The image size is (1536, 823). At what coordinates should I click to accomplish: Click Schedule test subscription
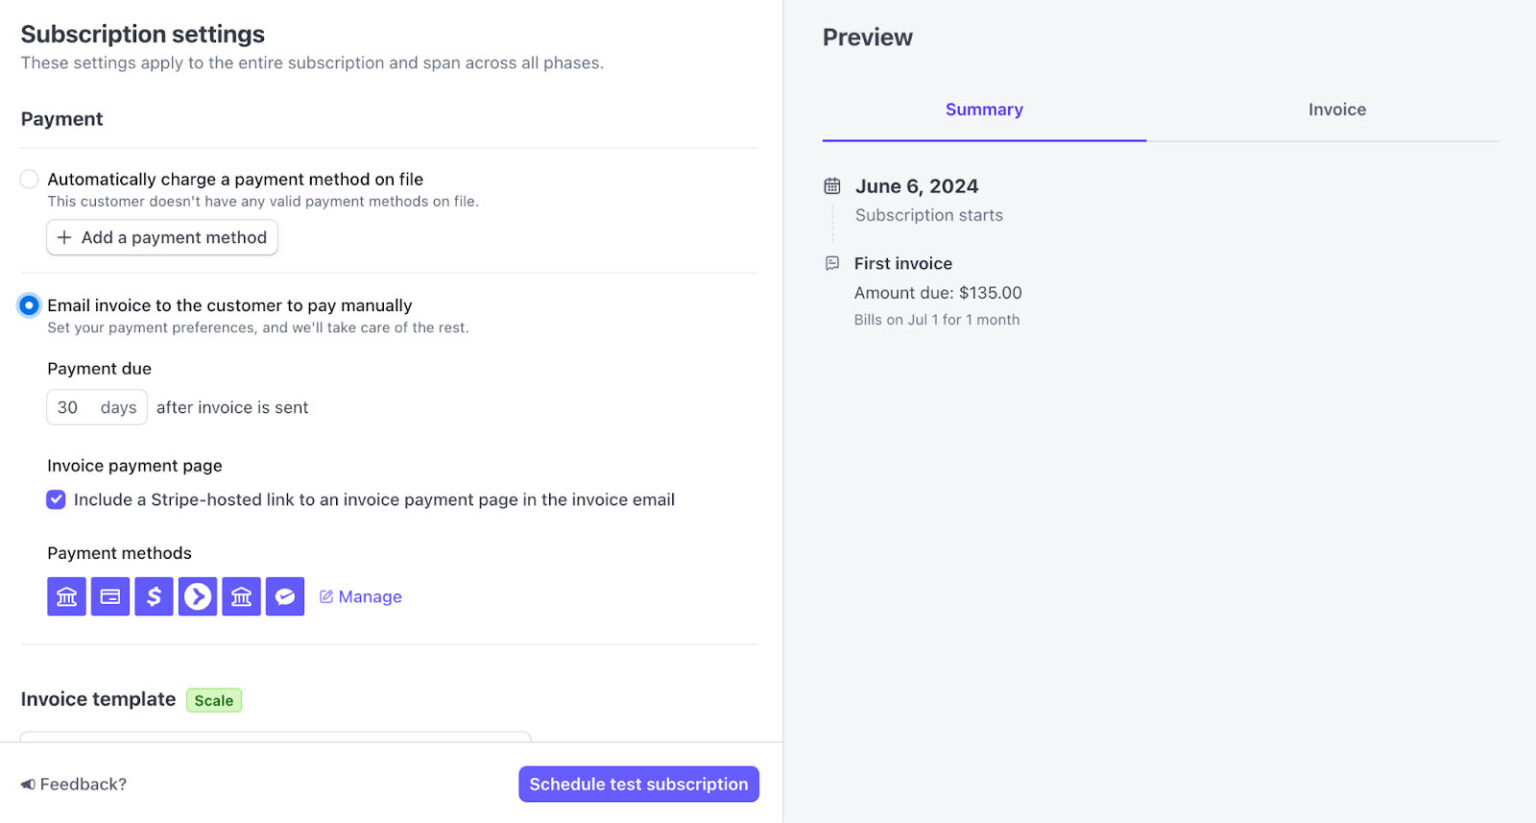click(x=638, y=784)
